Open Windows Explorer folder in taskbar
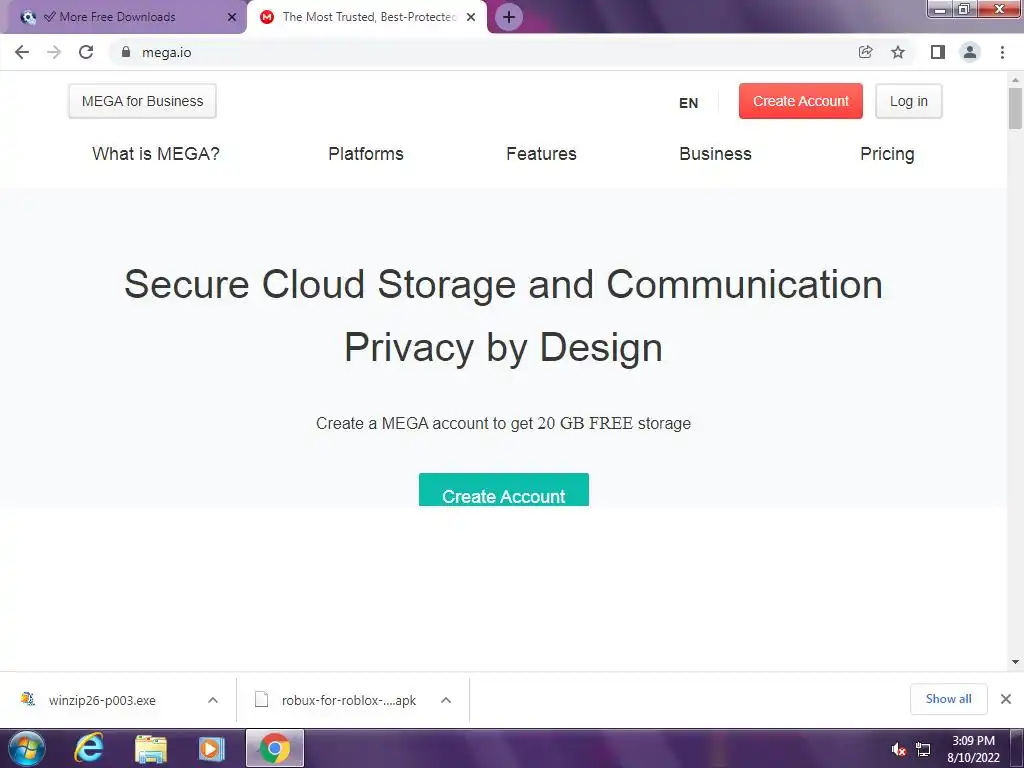The image size is (1024, 768). (x=151, y=748)
